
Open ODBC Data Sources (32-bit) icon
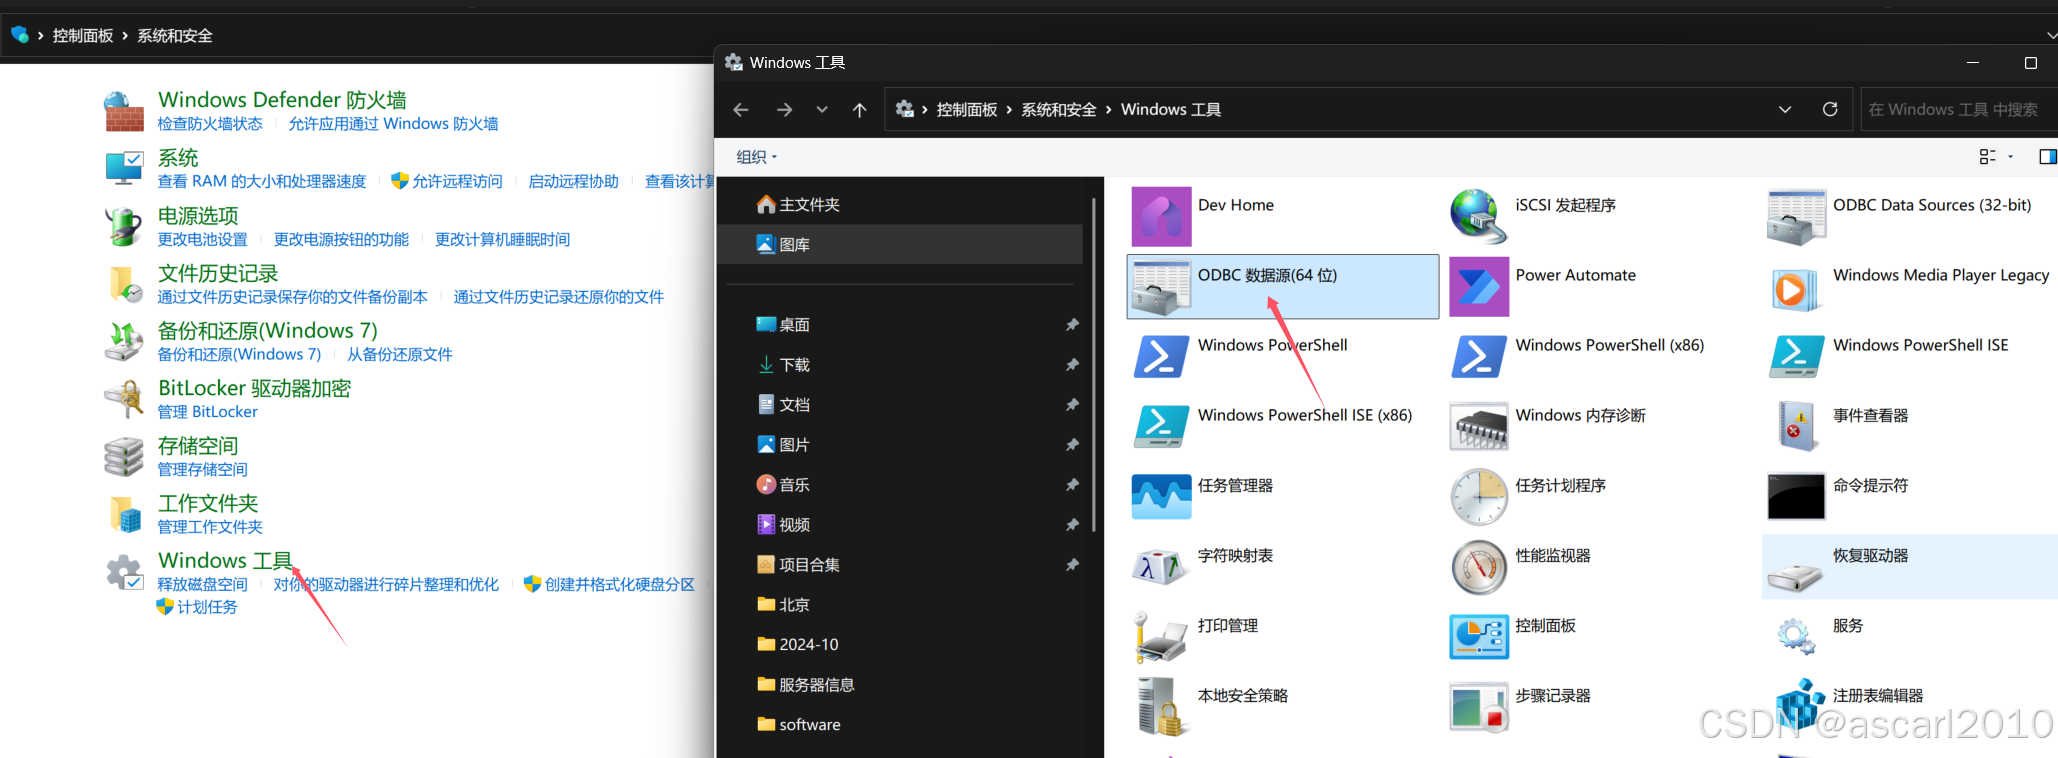(x=1796, y=216)
